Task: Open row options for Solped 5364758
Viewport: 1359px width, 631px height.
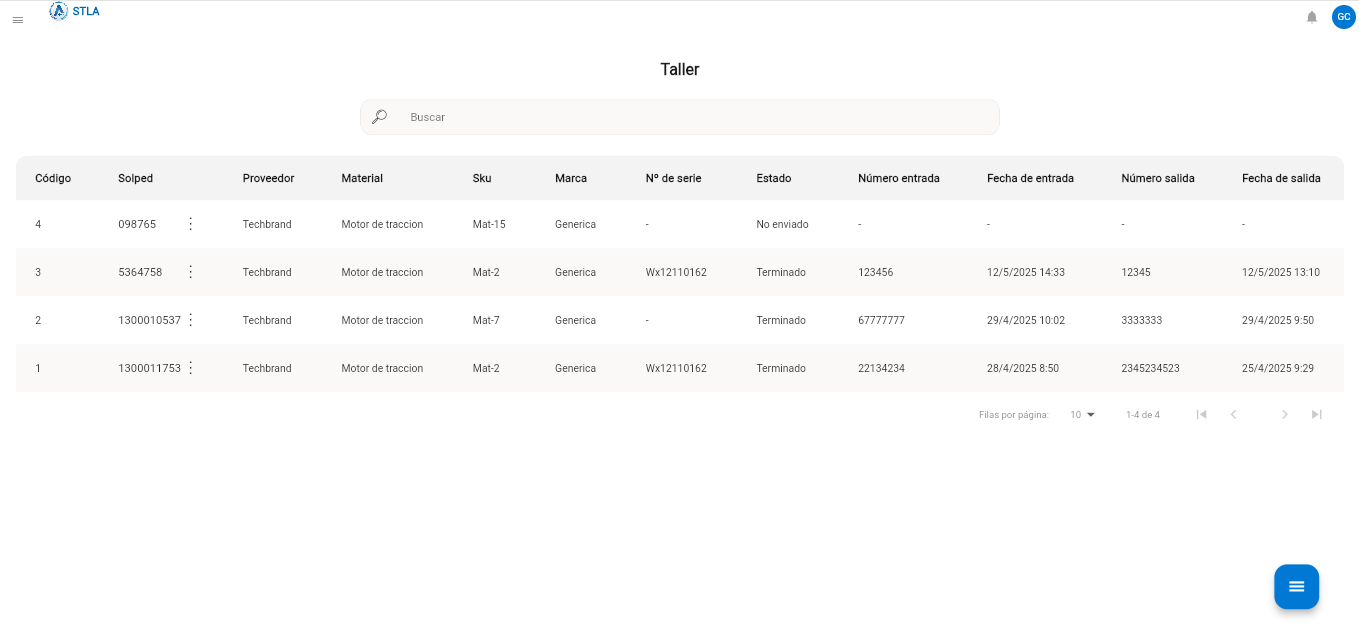Action: tap(191, 272)
